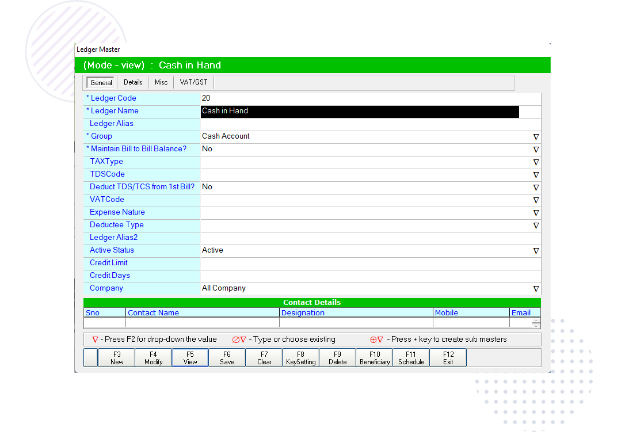Image resolution: width=625 pixels, height=432 pixels.
Task: Expand the Group dropdown arrow
Action: click(x=536, y=136)
